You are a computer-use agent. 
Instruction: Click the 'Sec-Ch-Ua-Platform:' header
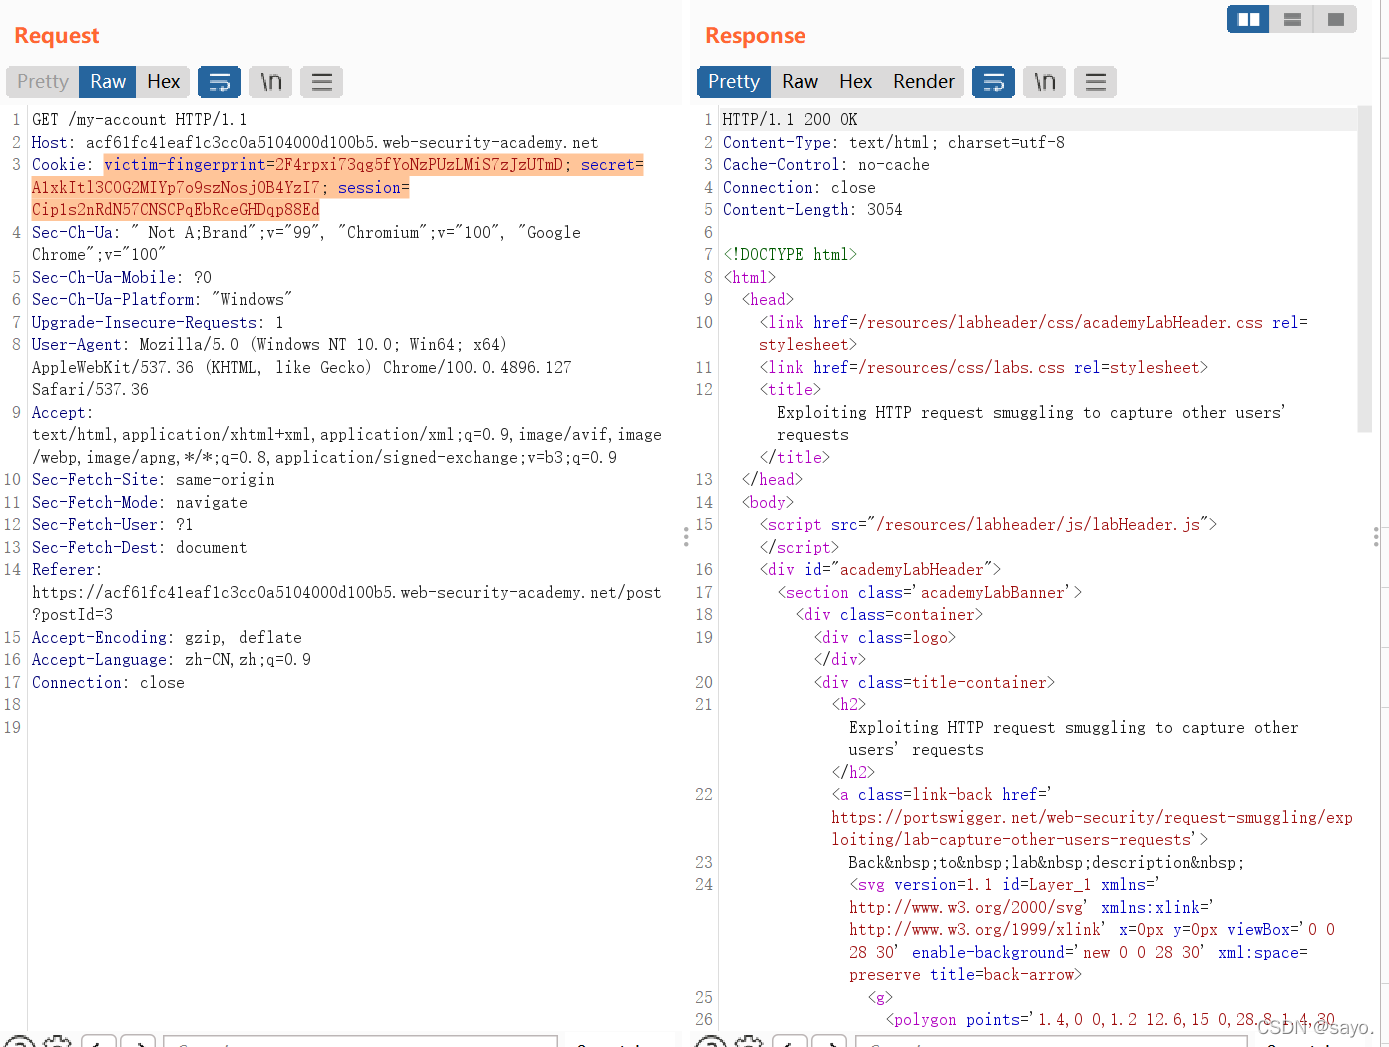coord(117,300)
